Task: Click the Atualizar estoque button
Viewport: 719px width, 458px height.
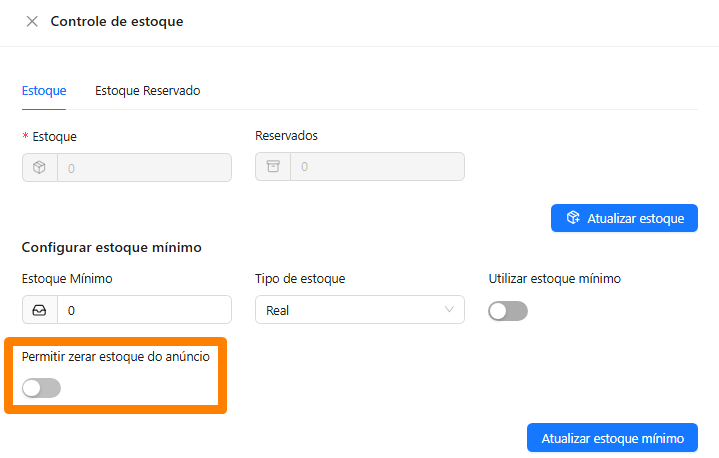Action: tap(625, 218)
